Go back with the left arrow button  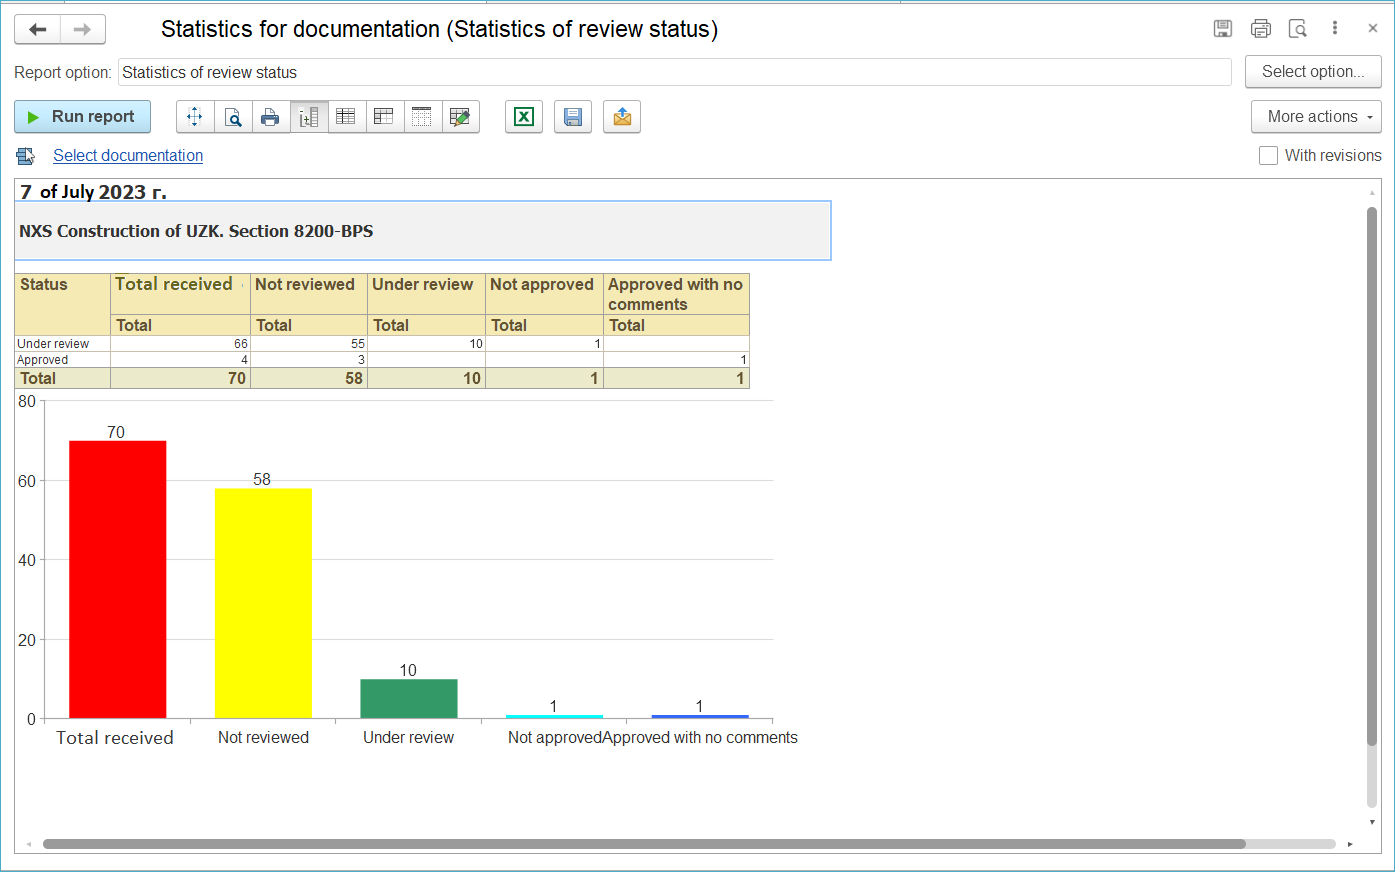38,30
